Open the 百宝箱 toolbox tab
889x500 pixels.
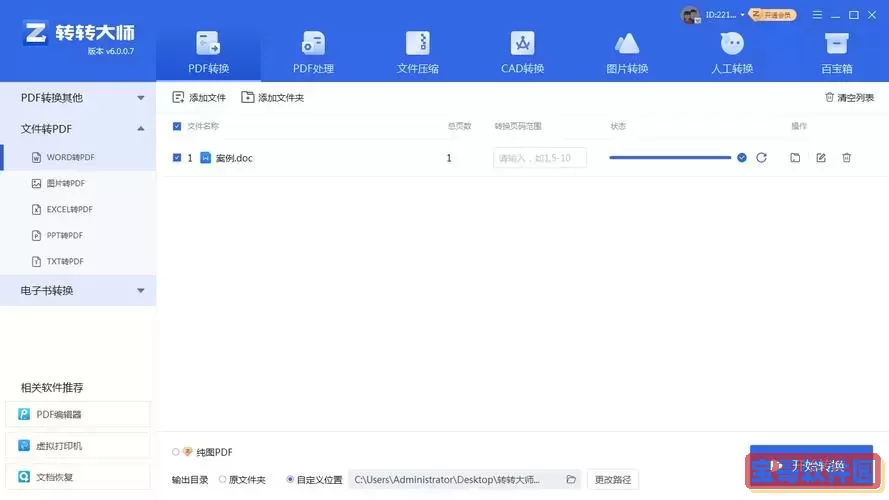tap(837, 53)
